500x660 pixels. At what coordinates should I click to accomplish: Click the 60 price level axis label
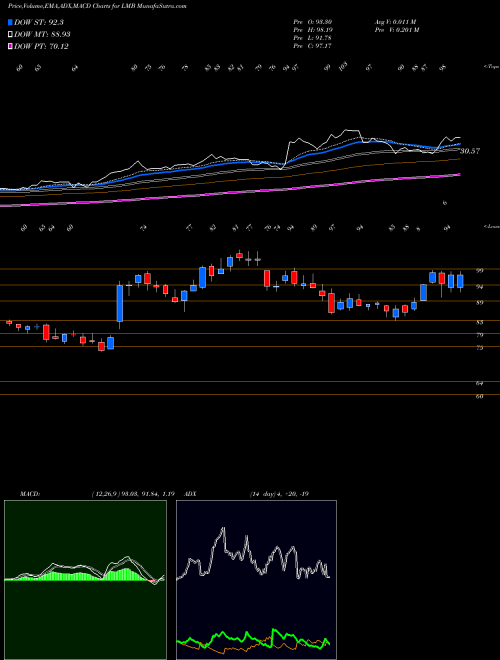click(479, 397)
